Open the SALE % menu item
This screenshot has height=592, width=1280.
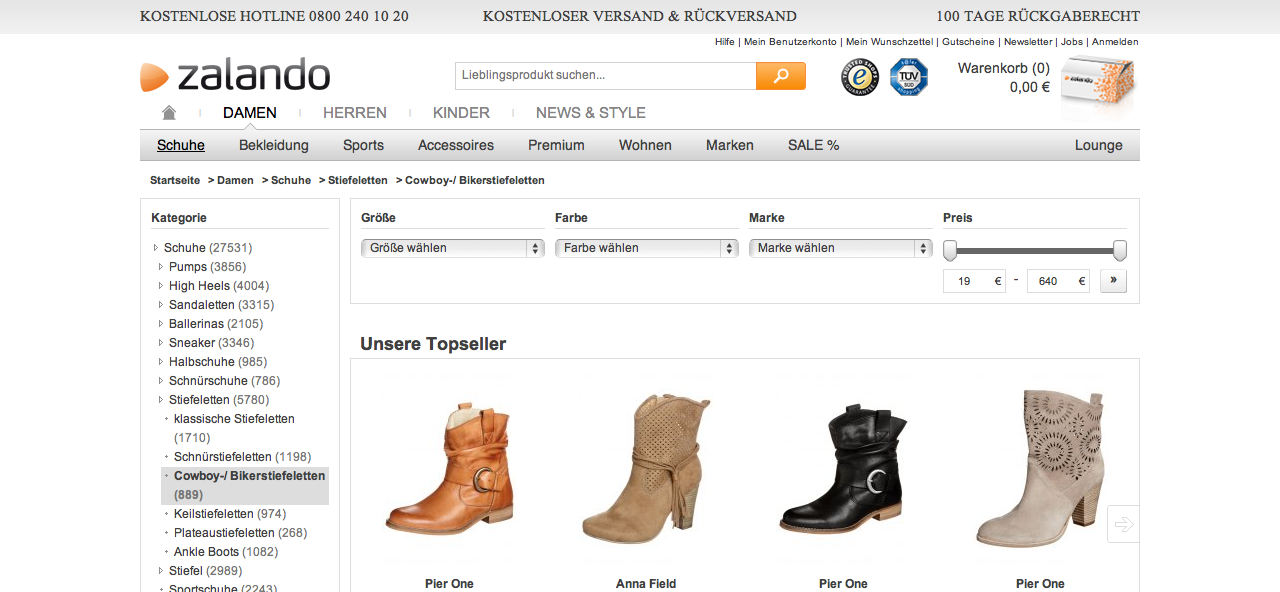pos(813,145)
